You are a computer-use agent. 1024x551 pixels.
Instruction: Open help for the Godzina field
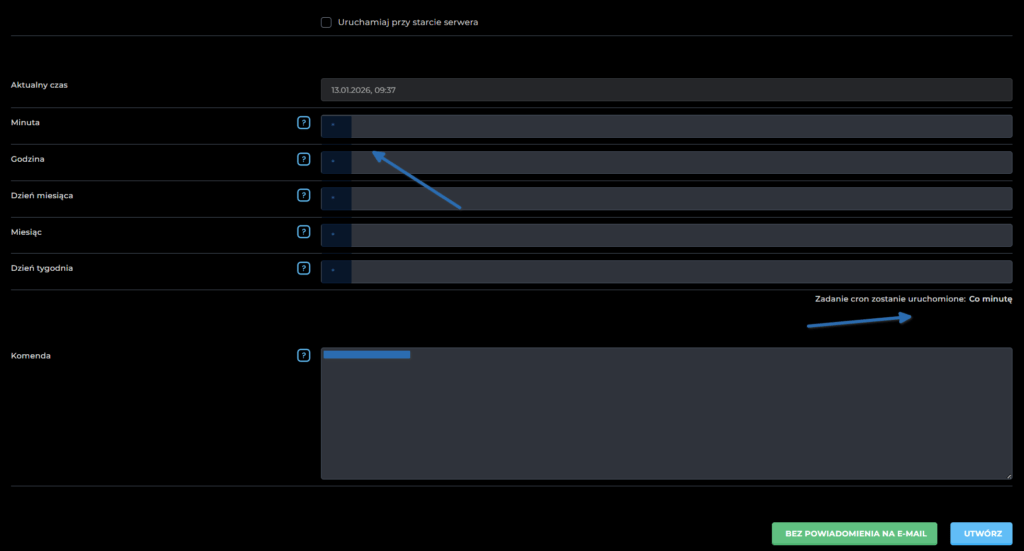(303, 159)
